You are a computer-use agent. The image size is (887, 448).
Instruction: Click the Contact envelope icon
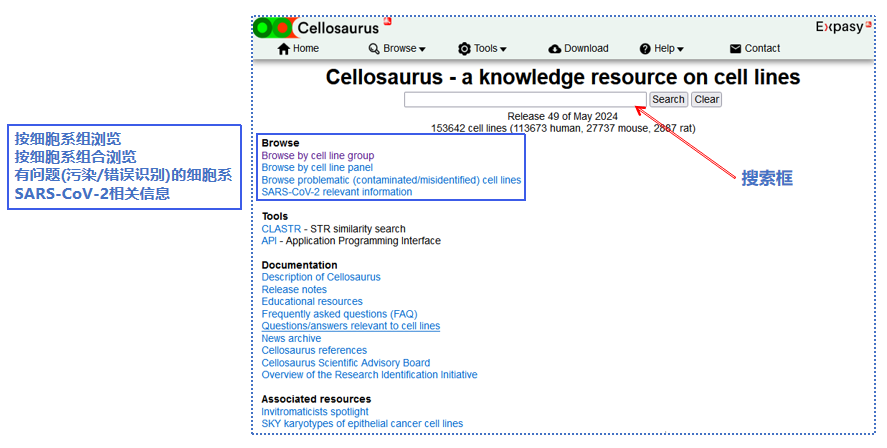(736, 49)
